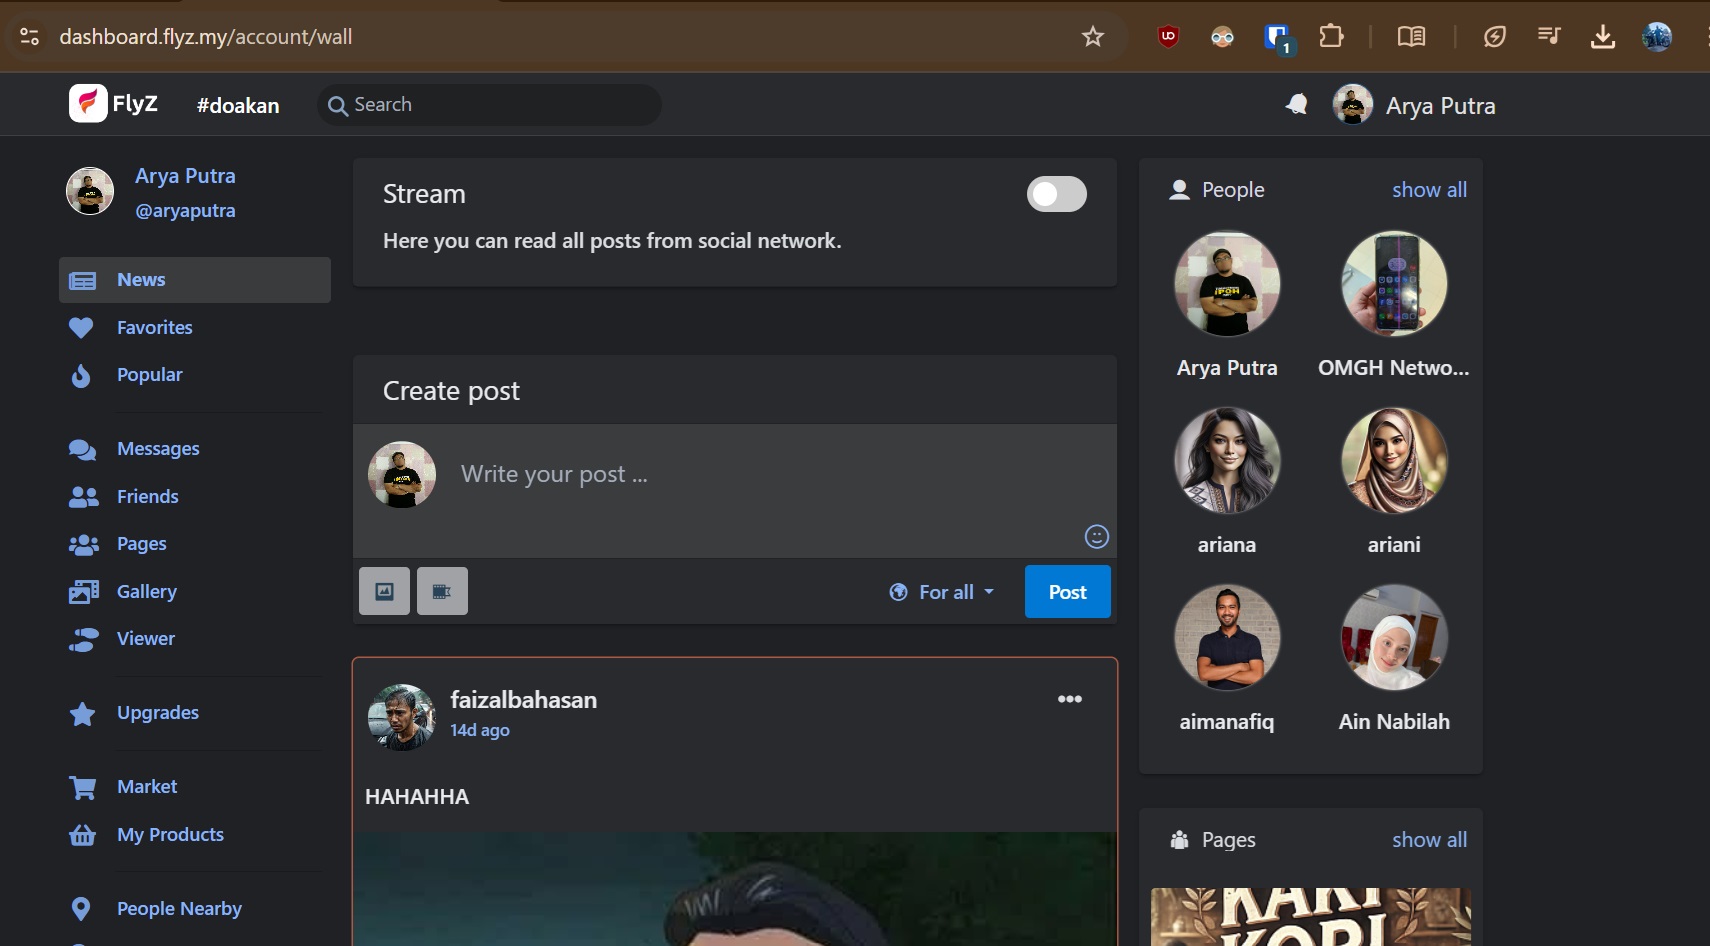Click the lightning bolt browser toolbar icon
The image size is (1710, 946).
[x=1495, y=37]
